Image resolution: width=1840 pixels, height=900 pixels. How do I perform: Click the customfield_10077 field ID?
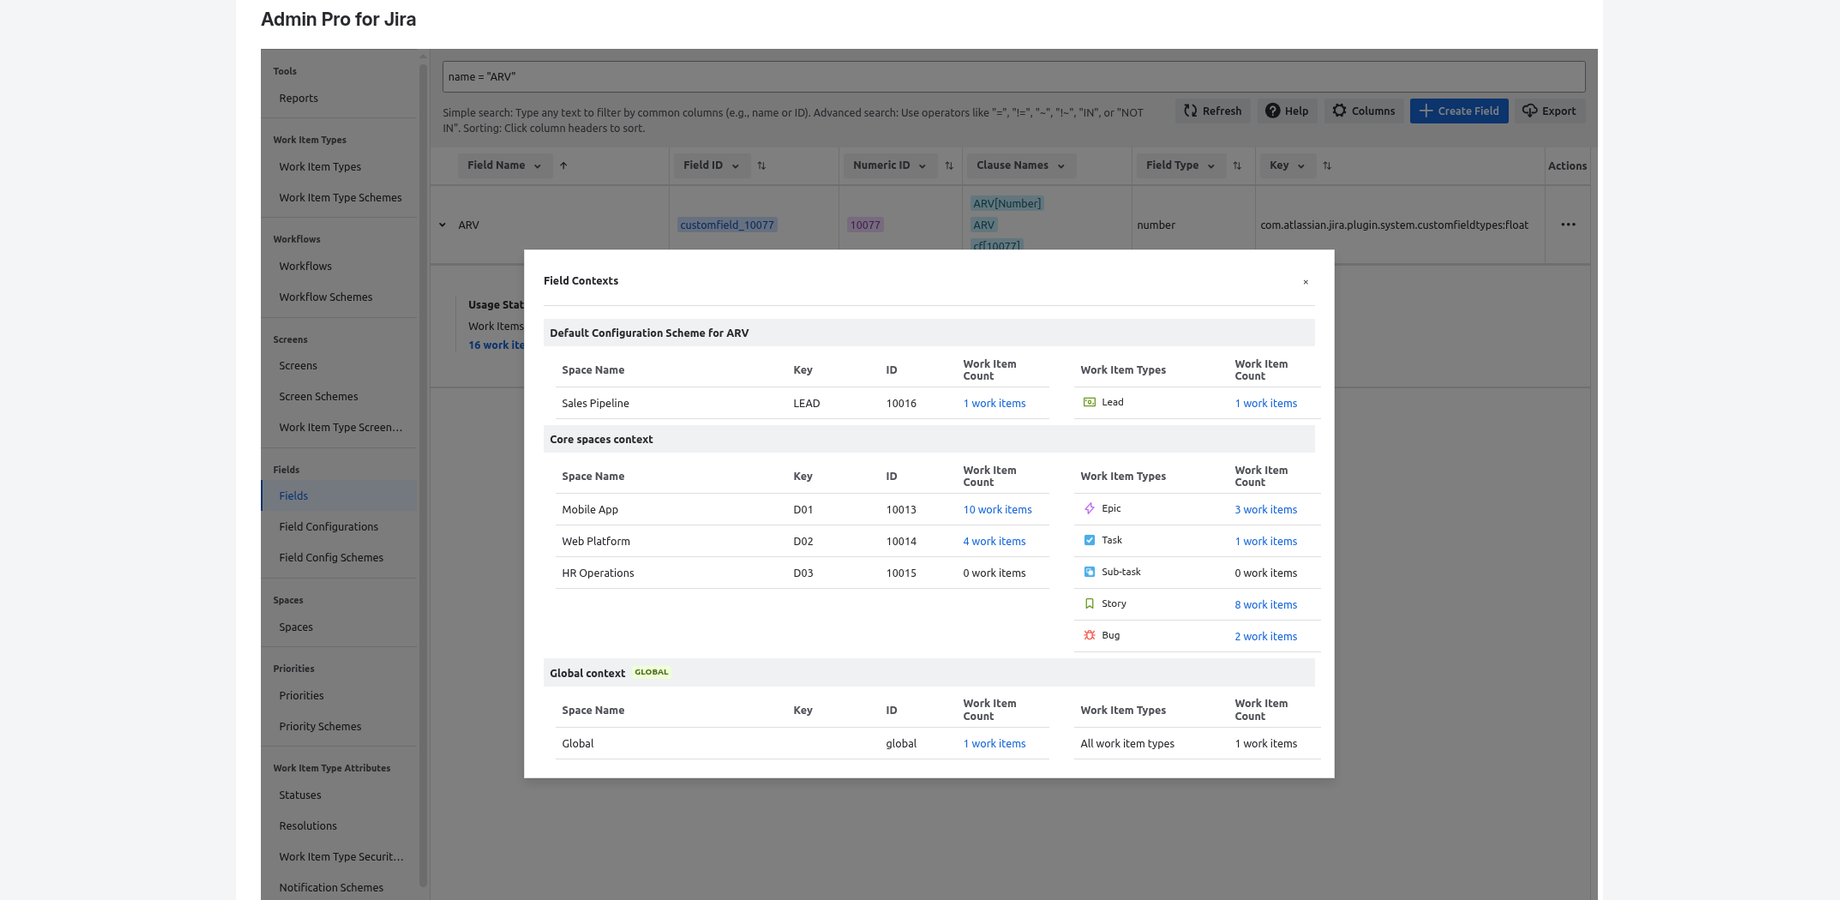coord(727,225)
